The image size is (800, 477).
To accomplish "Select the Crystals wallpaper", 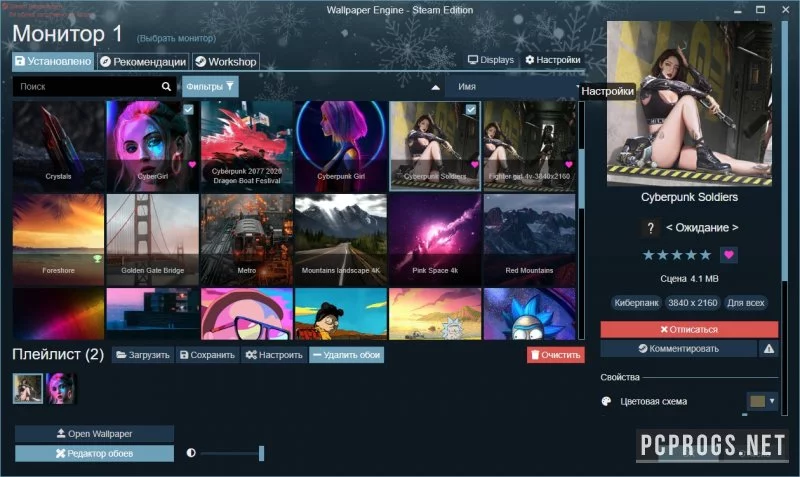I will click(x=58, y=146).
